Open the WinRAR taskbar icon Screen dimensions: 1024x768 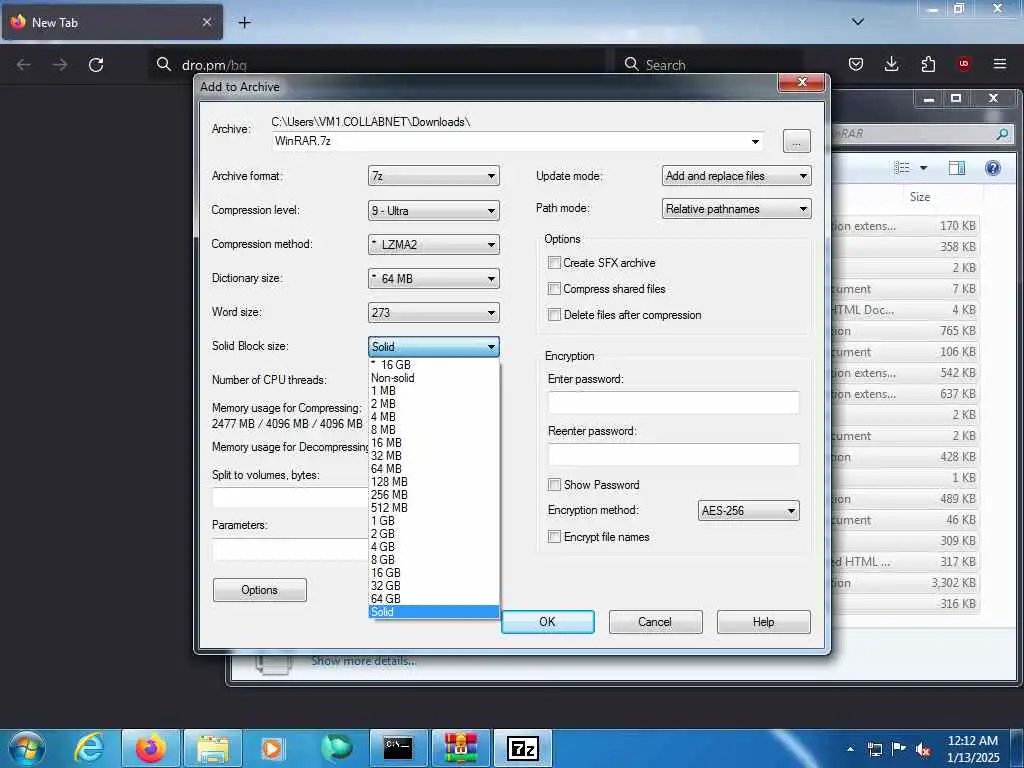(x=460, y=748)
